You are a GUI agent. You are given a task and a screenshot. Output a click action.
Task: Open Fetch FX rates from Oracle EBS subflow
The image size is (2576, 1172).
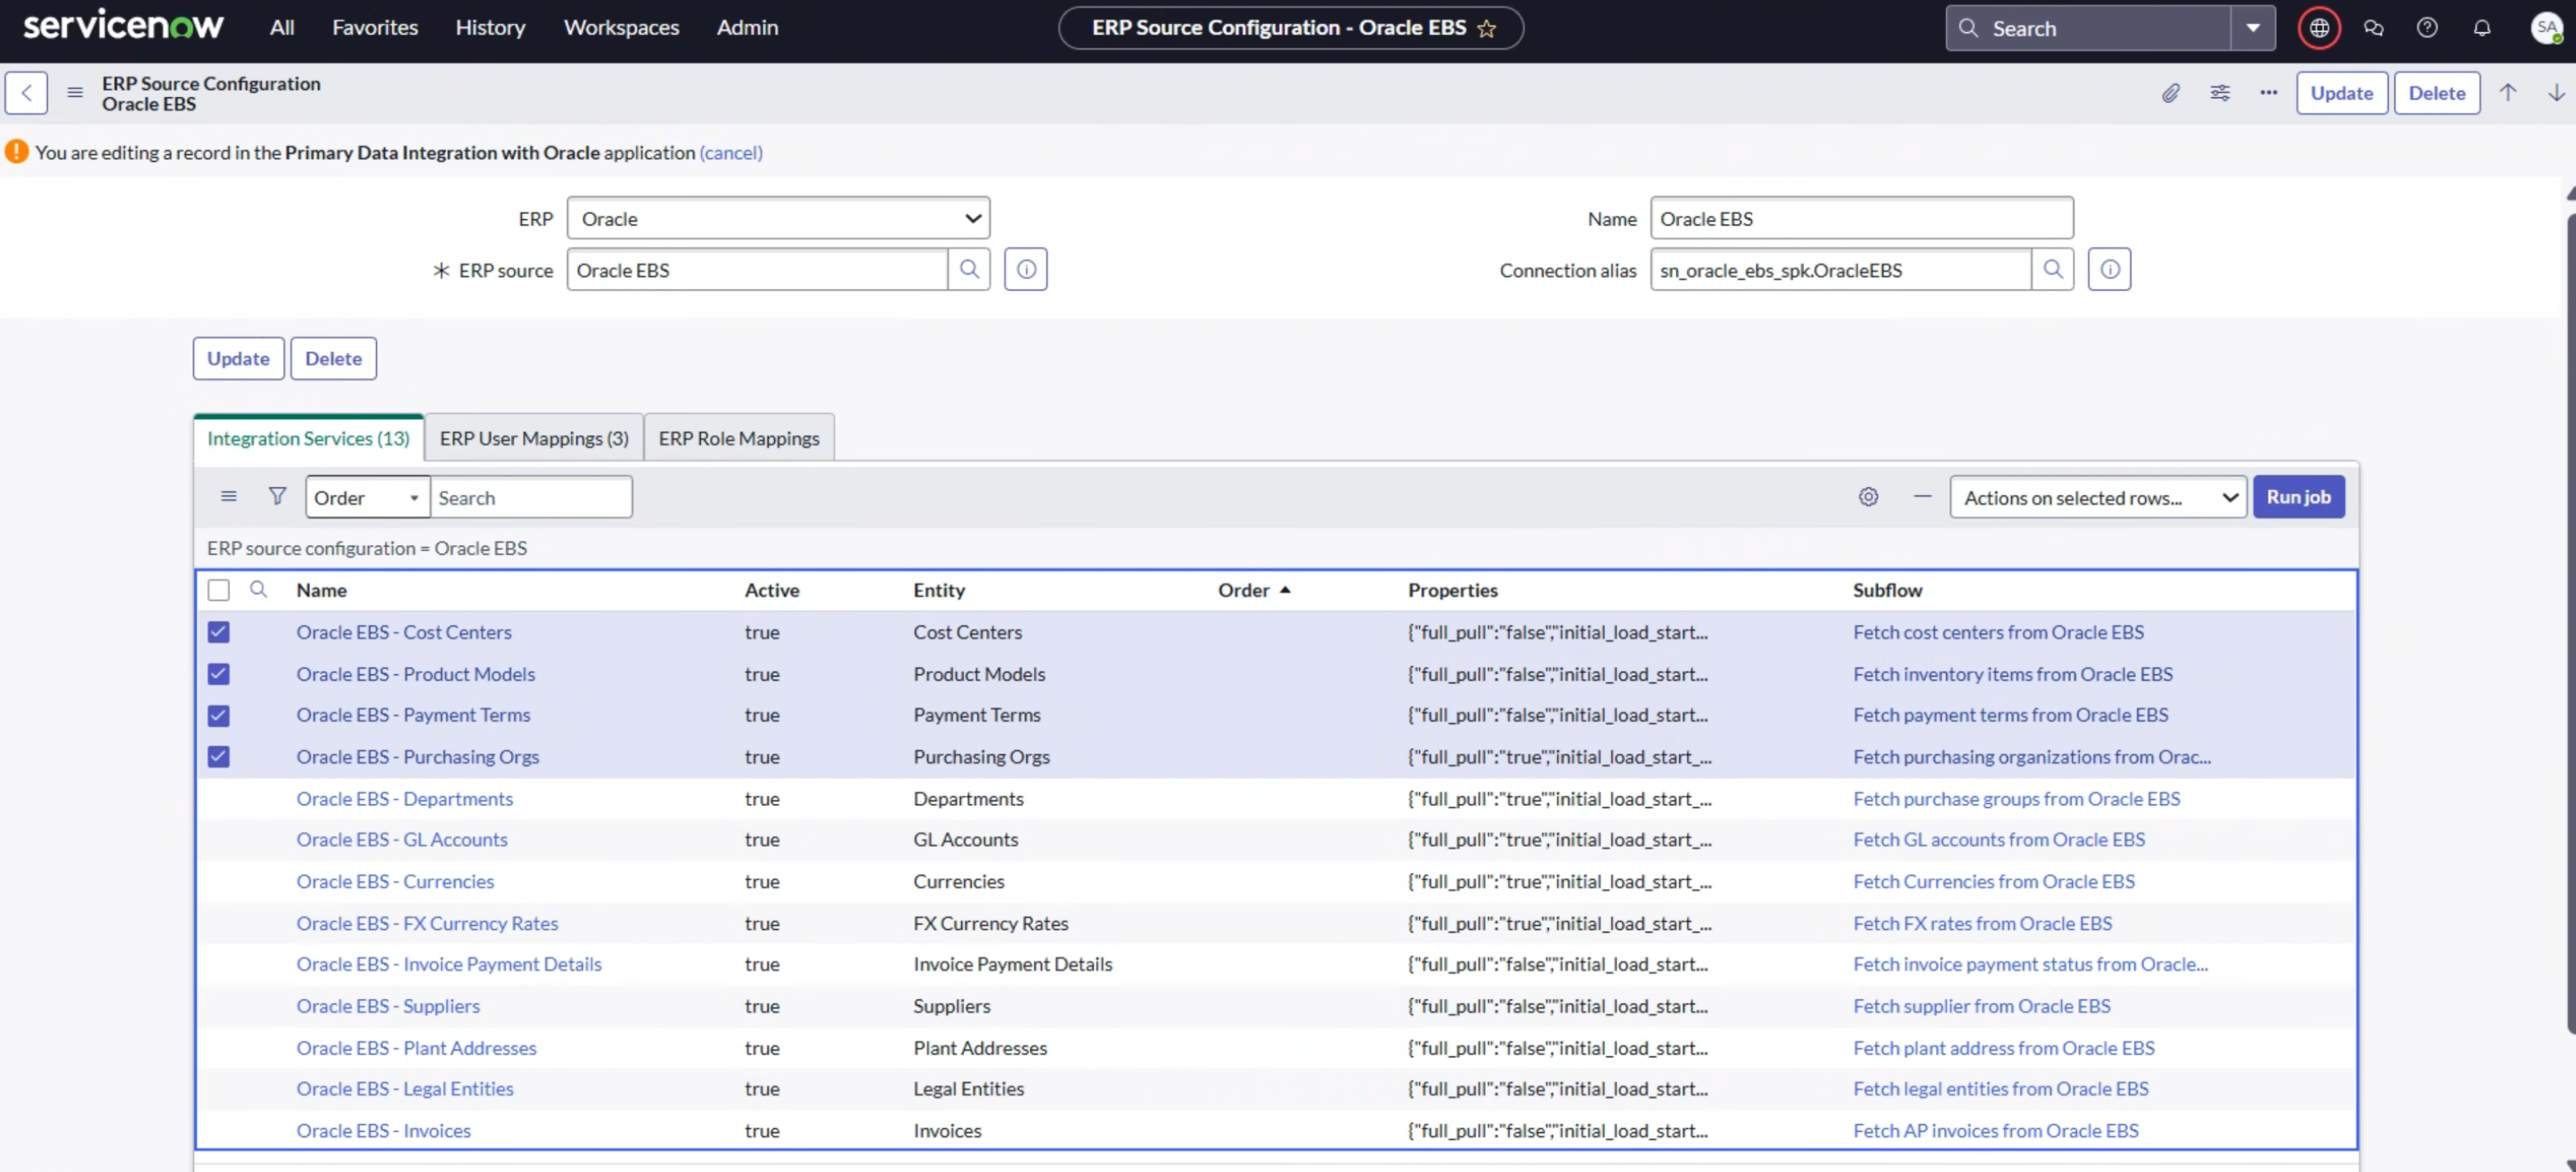(1982, 923)
